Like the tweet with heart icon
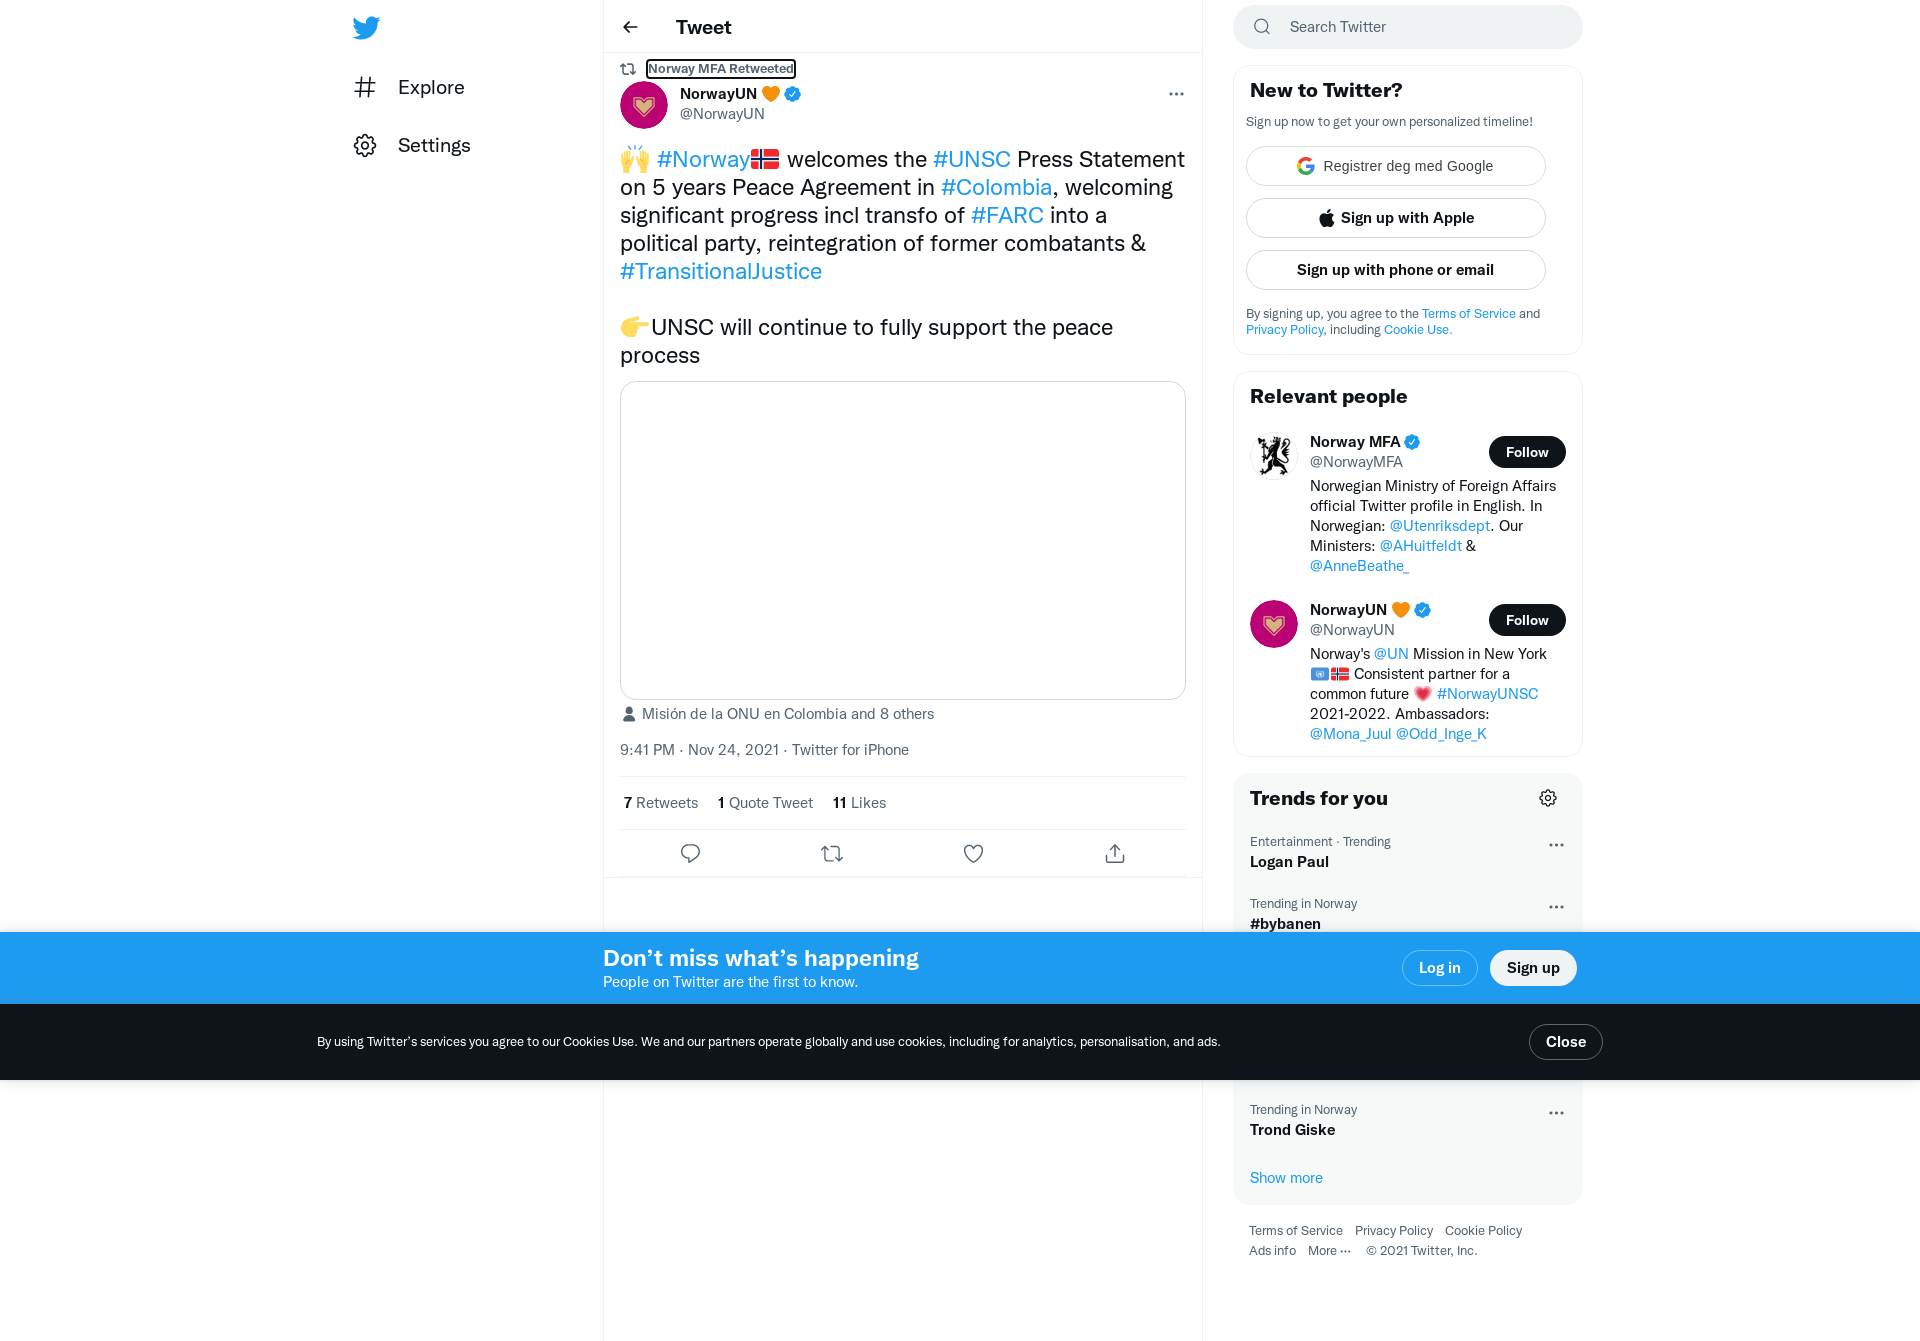 (x=973, y=853)
